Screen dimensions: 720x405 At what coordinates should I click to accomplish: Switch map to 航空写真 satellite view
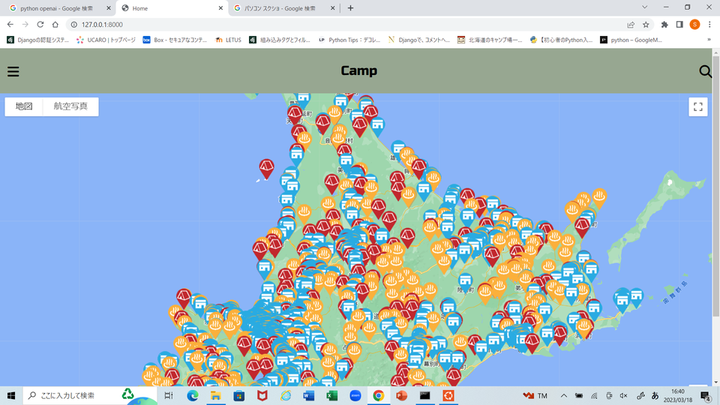[70, 106]
